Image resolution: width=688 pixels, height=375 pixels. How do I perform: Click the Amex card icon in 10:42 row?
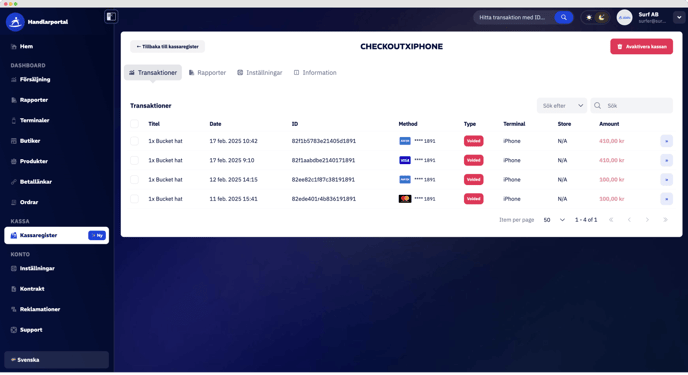[x=405, y=141]
